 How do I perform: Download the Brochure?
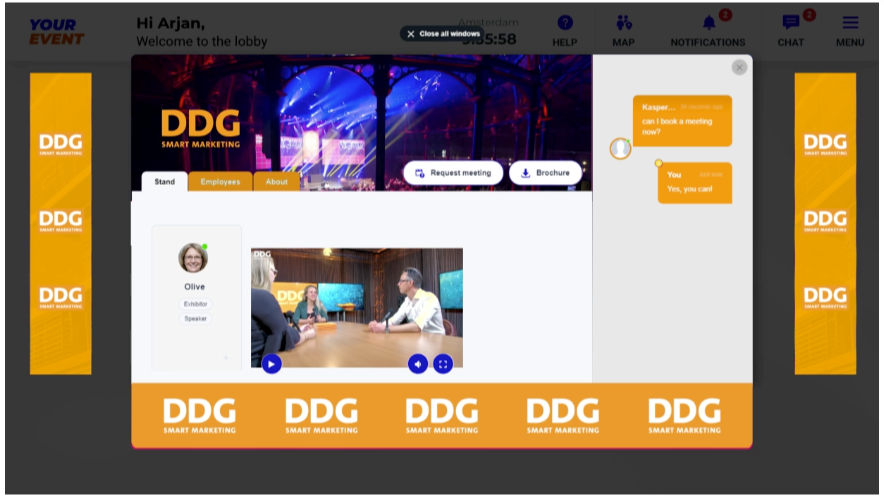[x=545, y=173]
